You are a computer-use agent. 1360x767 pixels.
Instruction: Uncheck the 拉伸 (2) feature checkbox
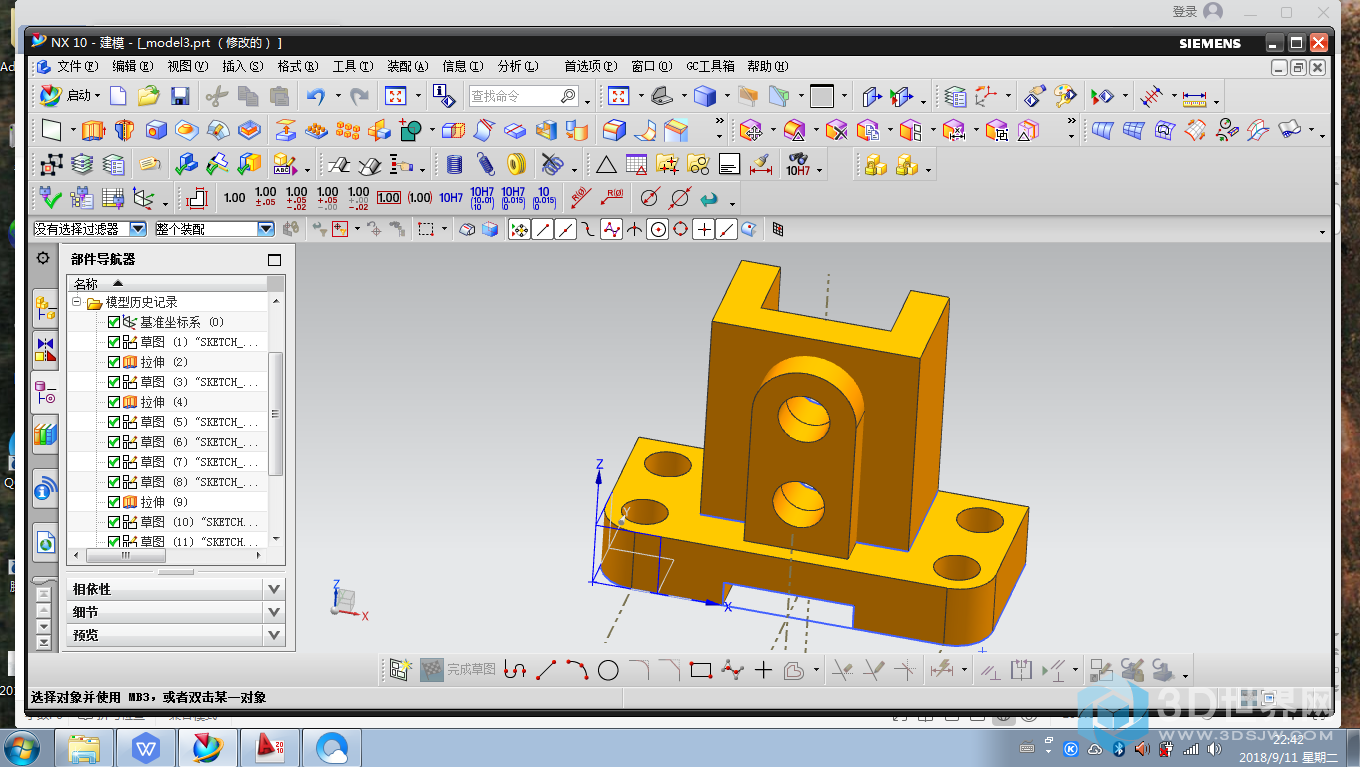pyautogui.click(x=113, y=362)
